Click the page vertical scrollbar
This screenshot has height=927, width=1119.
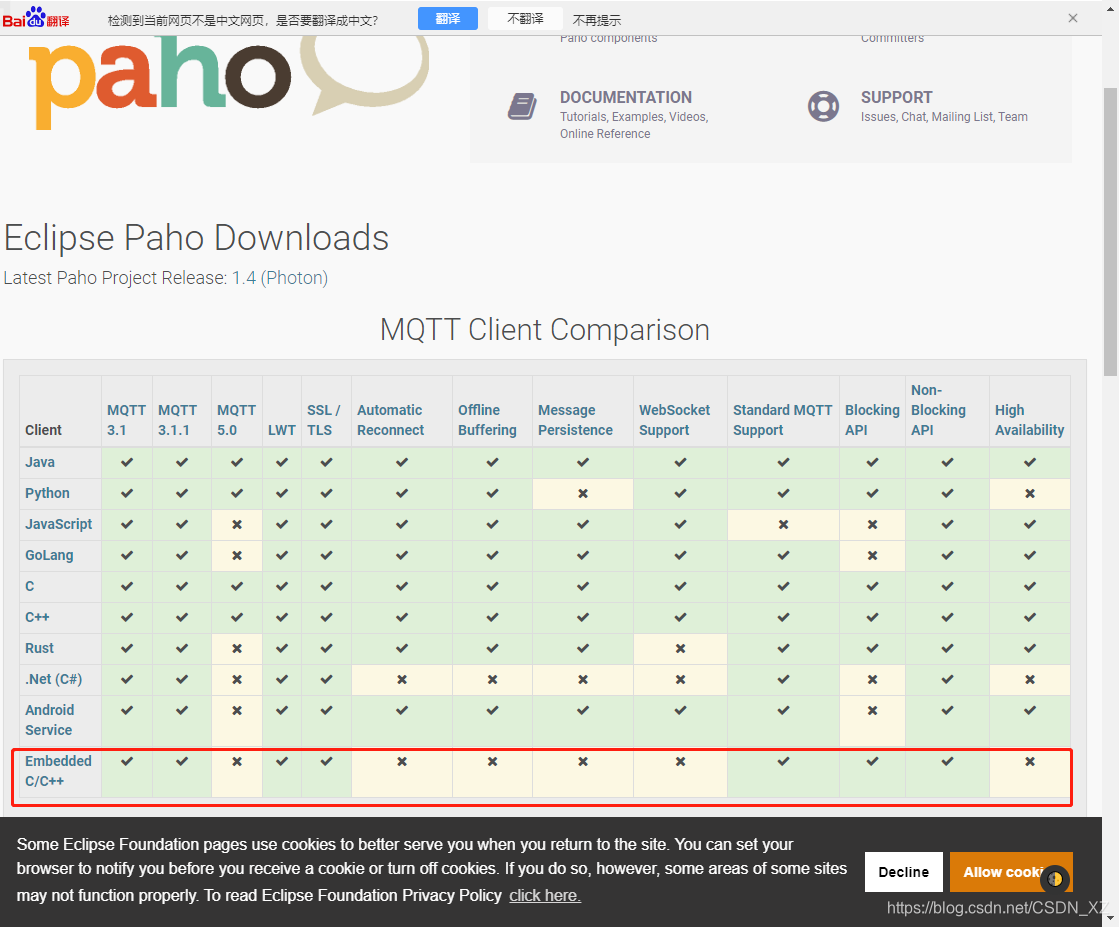coord(1110,232)
